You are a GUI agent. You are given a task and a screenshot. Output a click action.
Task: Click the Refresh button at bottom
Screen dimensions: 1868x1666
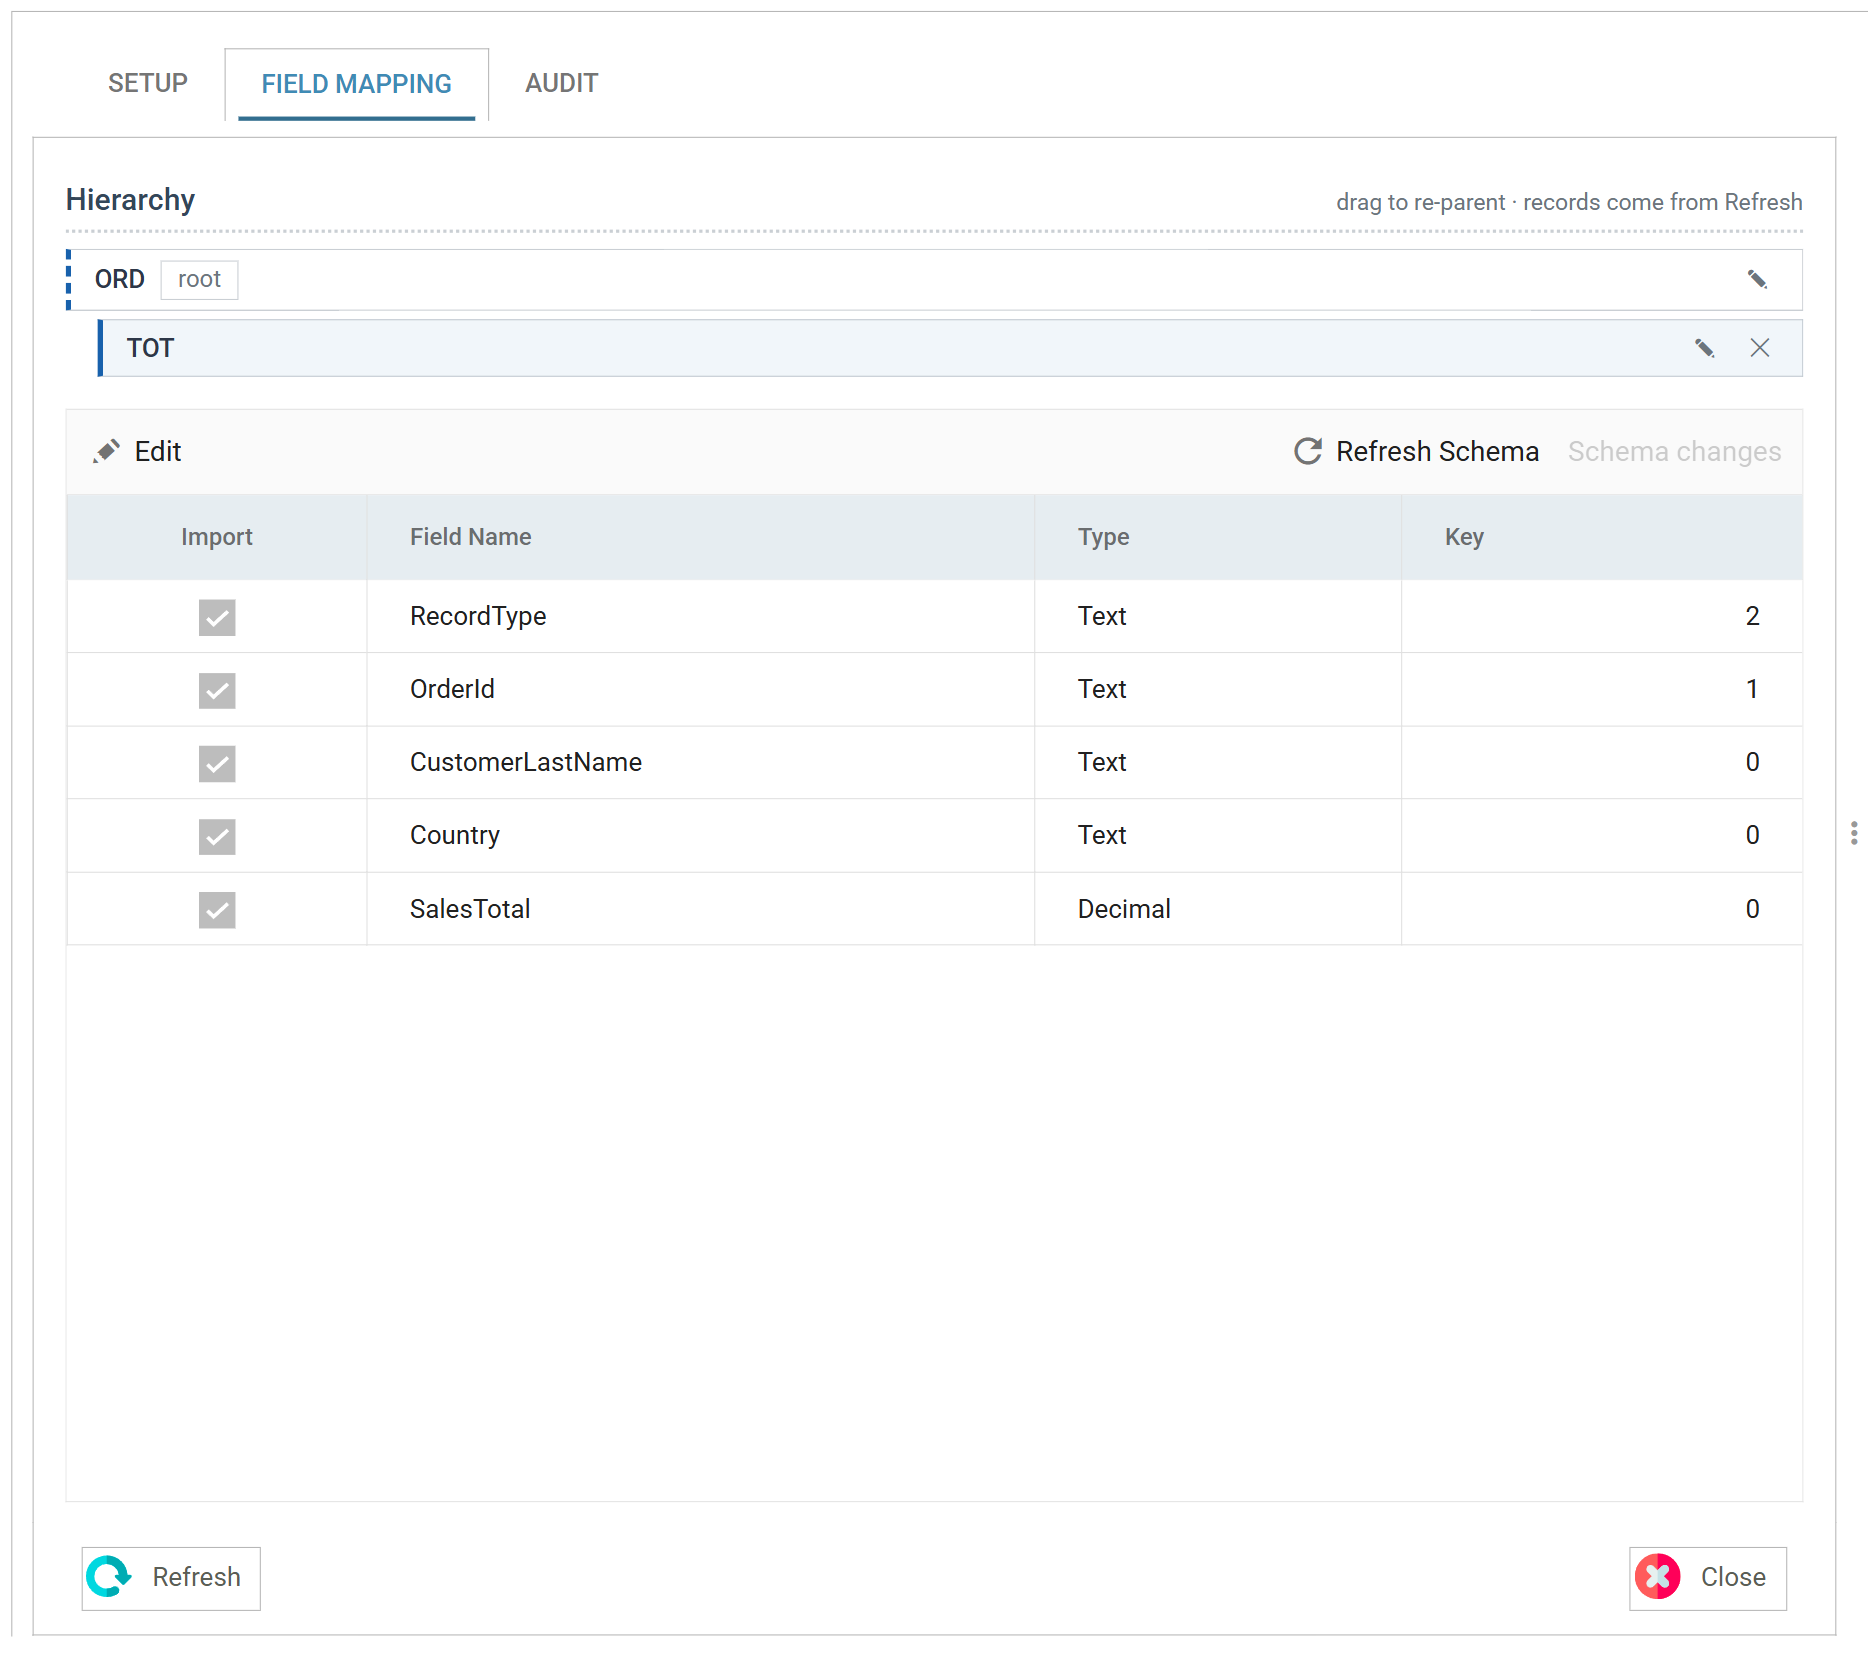pyautogui.click(x=171, y=1578)
